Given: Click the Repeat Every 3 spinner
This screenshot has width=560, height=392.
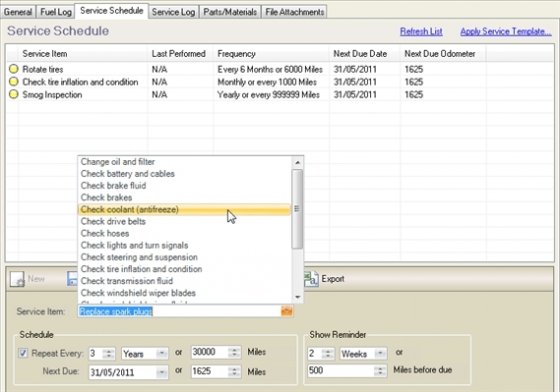Looking at the screenshot, I should (109, 353).
